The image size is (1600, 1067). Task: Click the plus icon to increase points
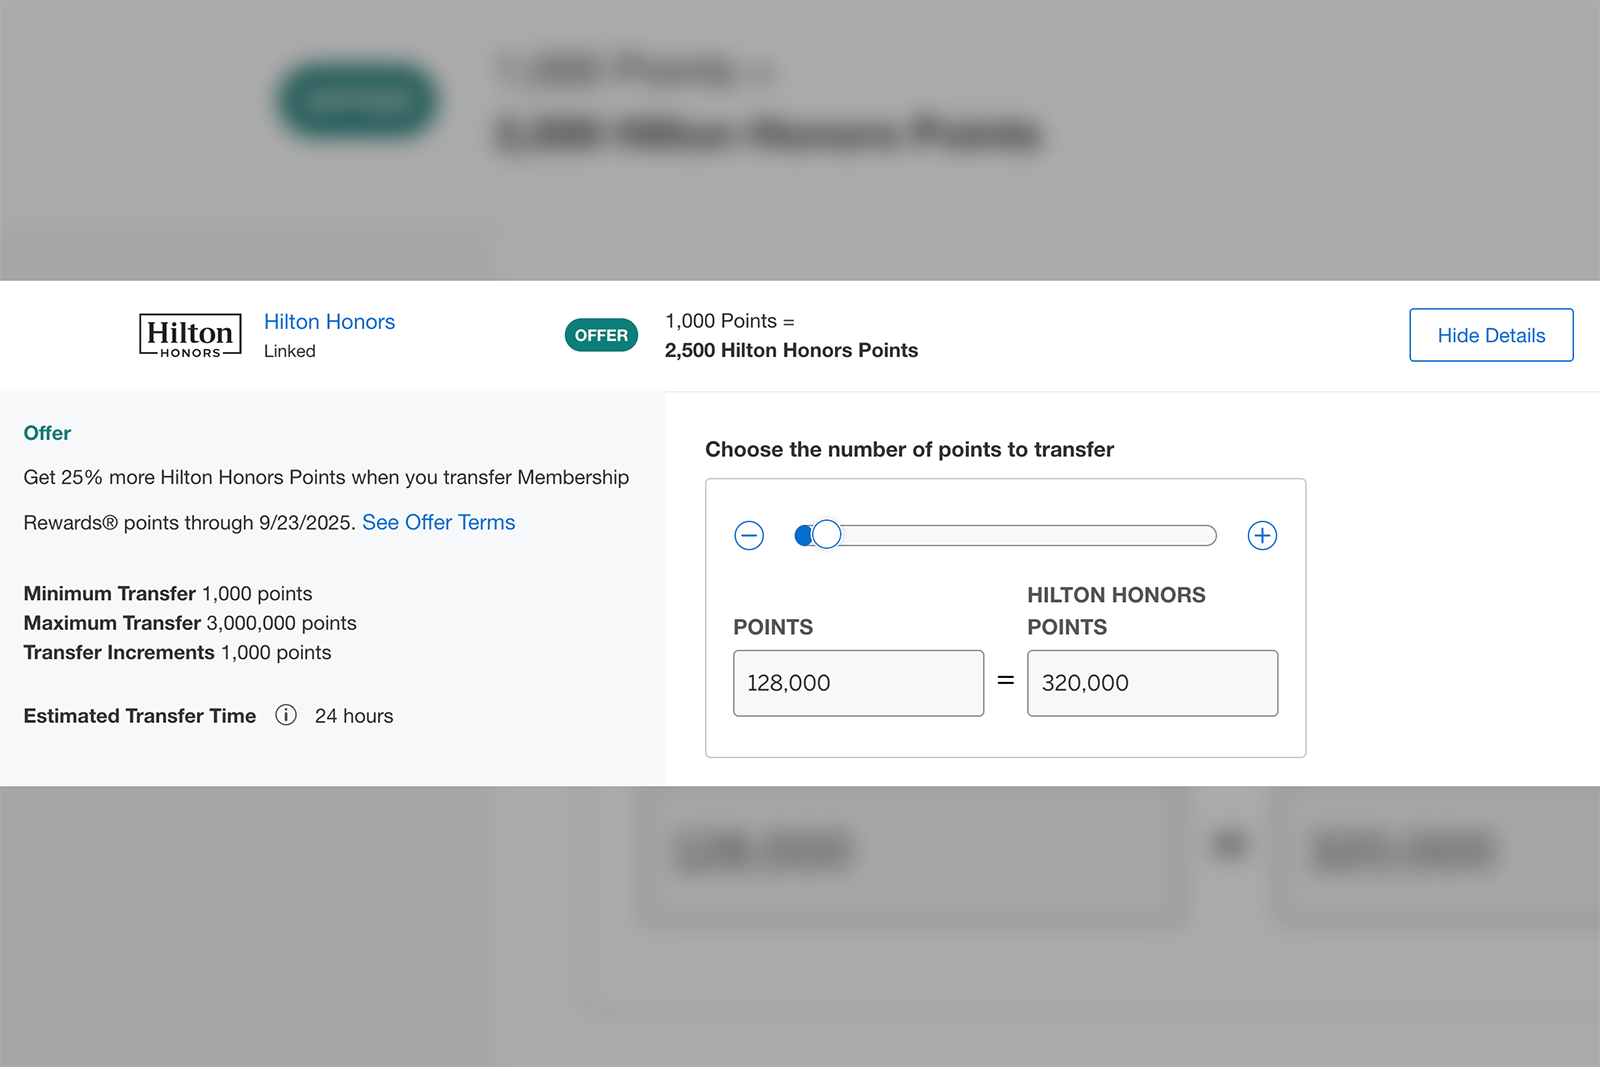1262,536
